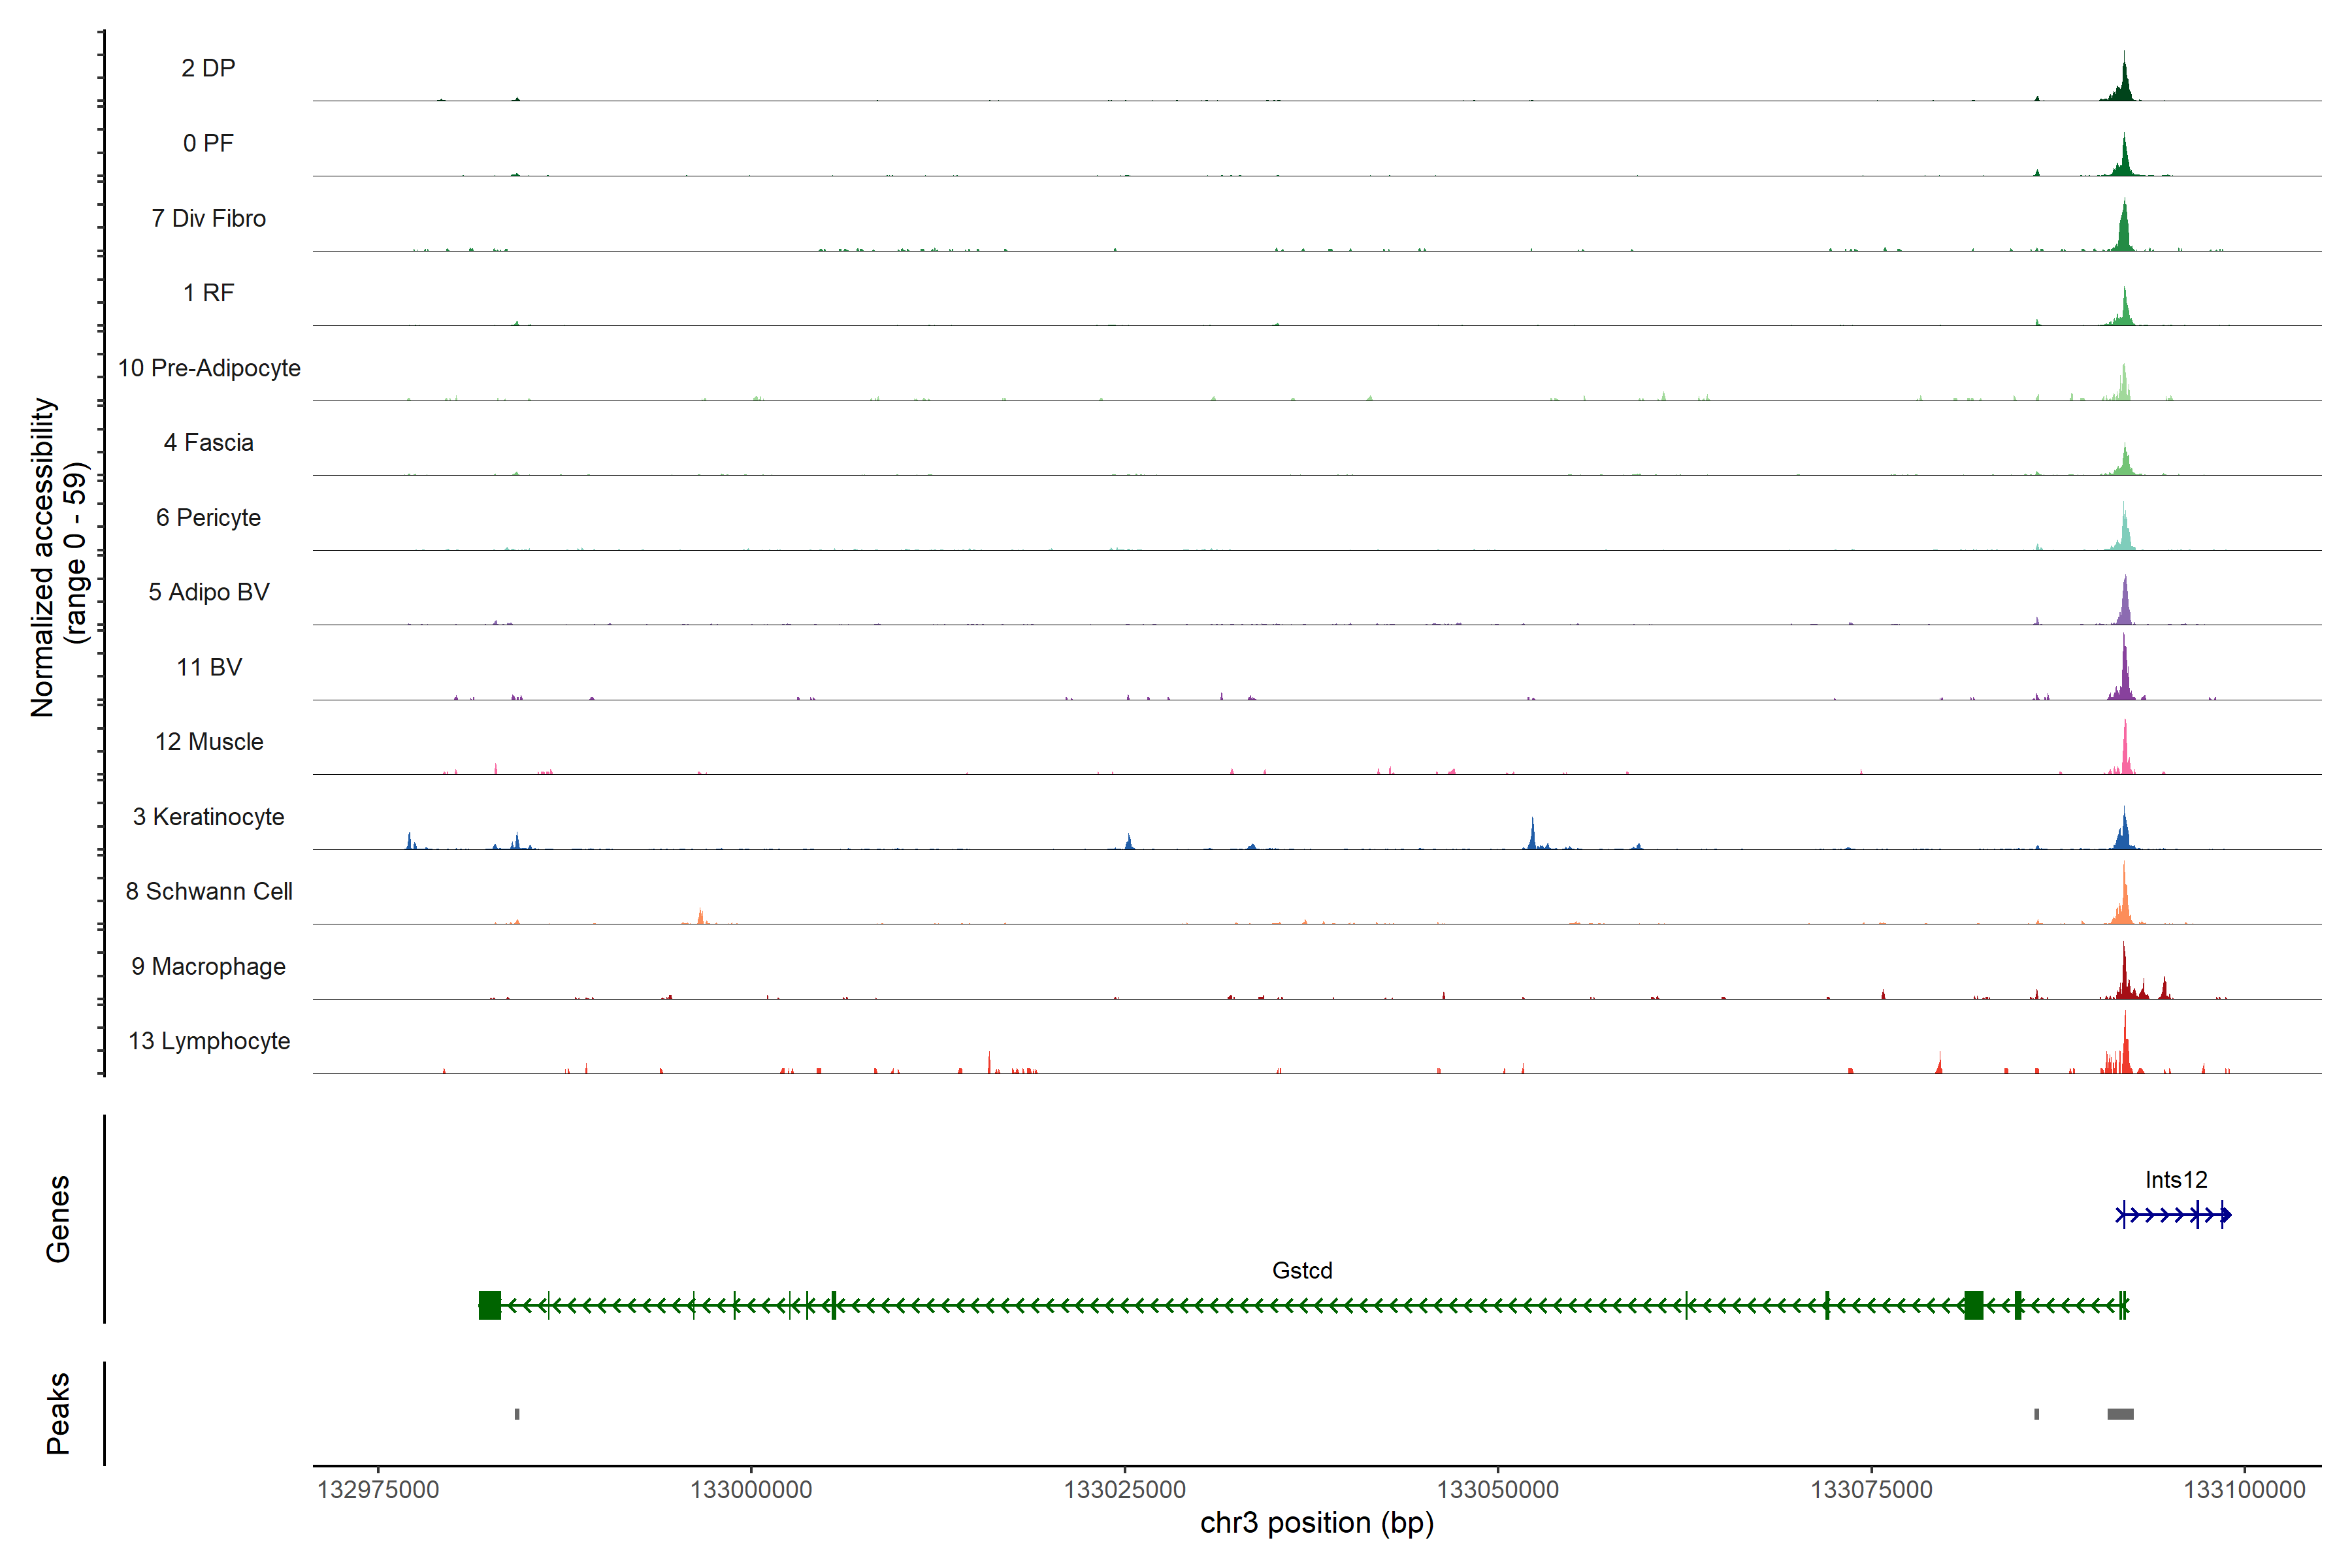Click the 133000000 x-axis tick label

click(751, 1490)
